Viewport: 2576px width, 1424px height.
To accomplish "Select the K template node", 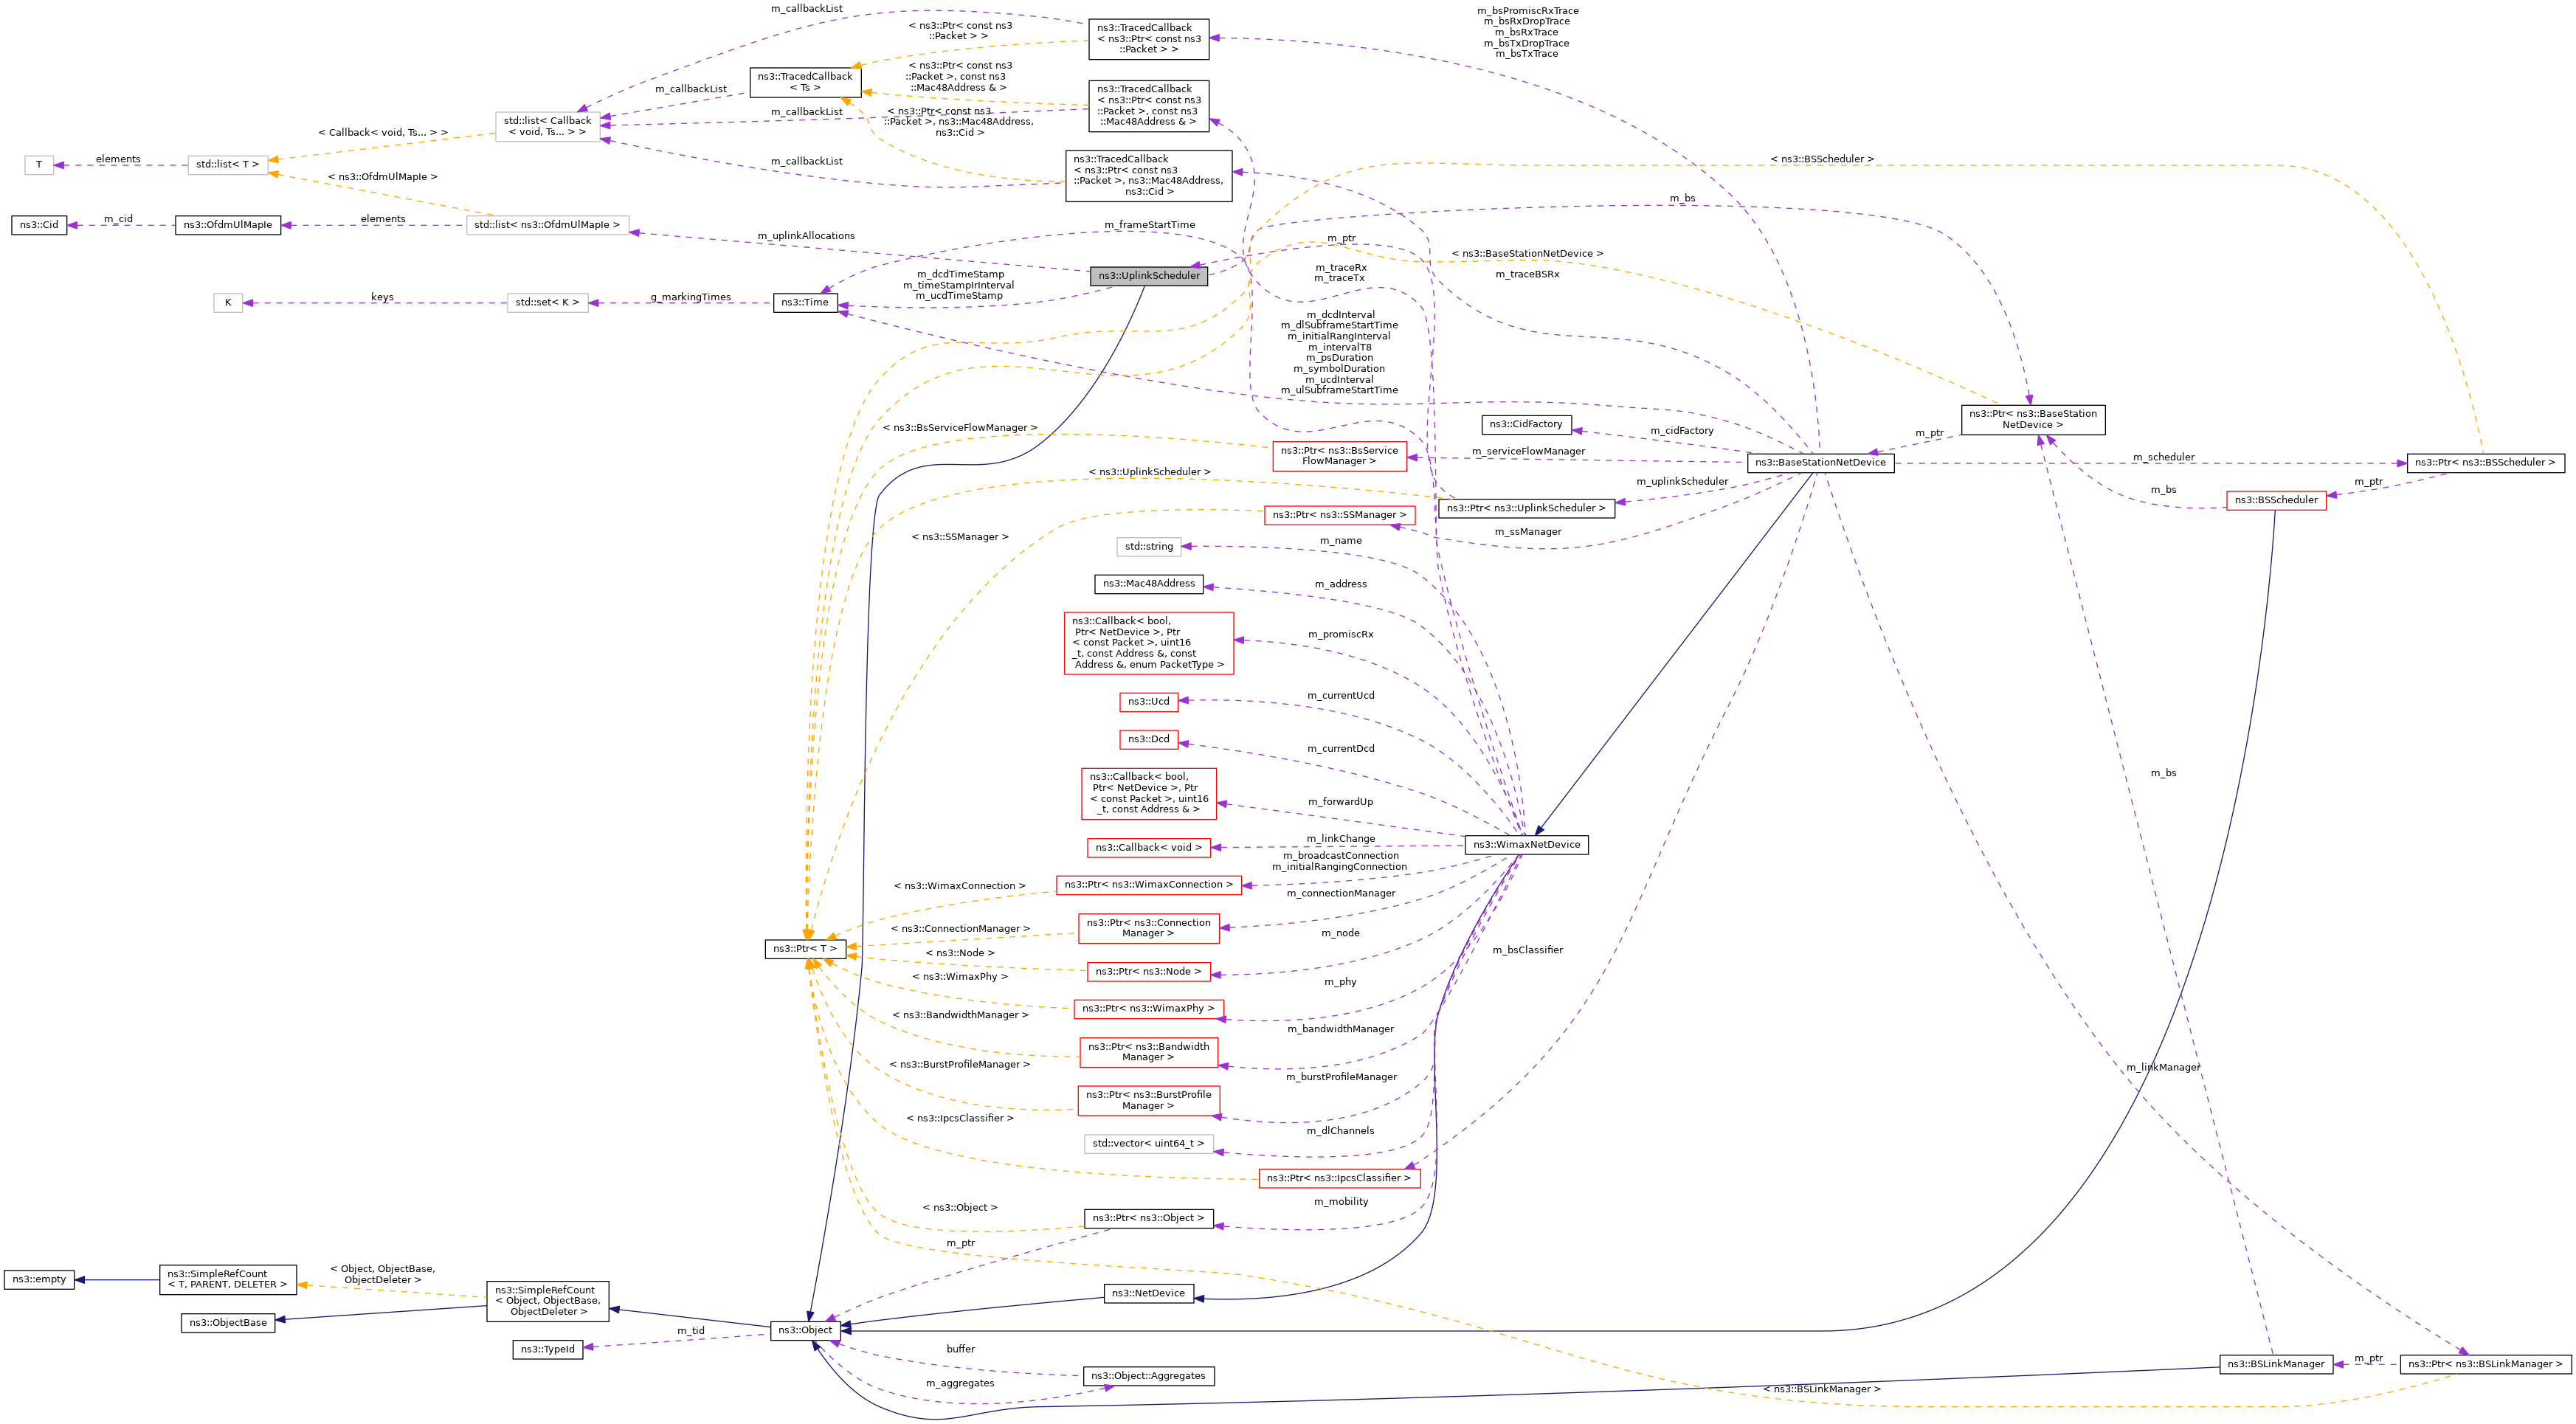I will [228, 303].
